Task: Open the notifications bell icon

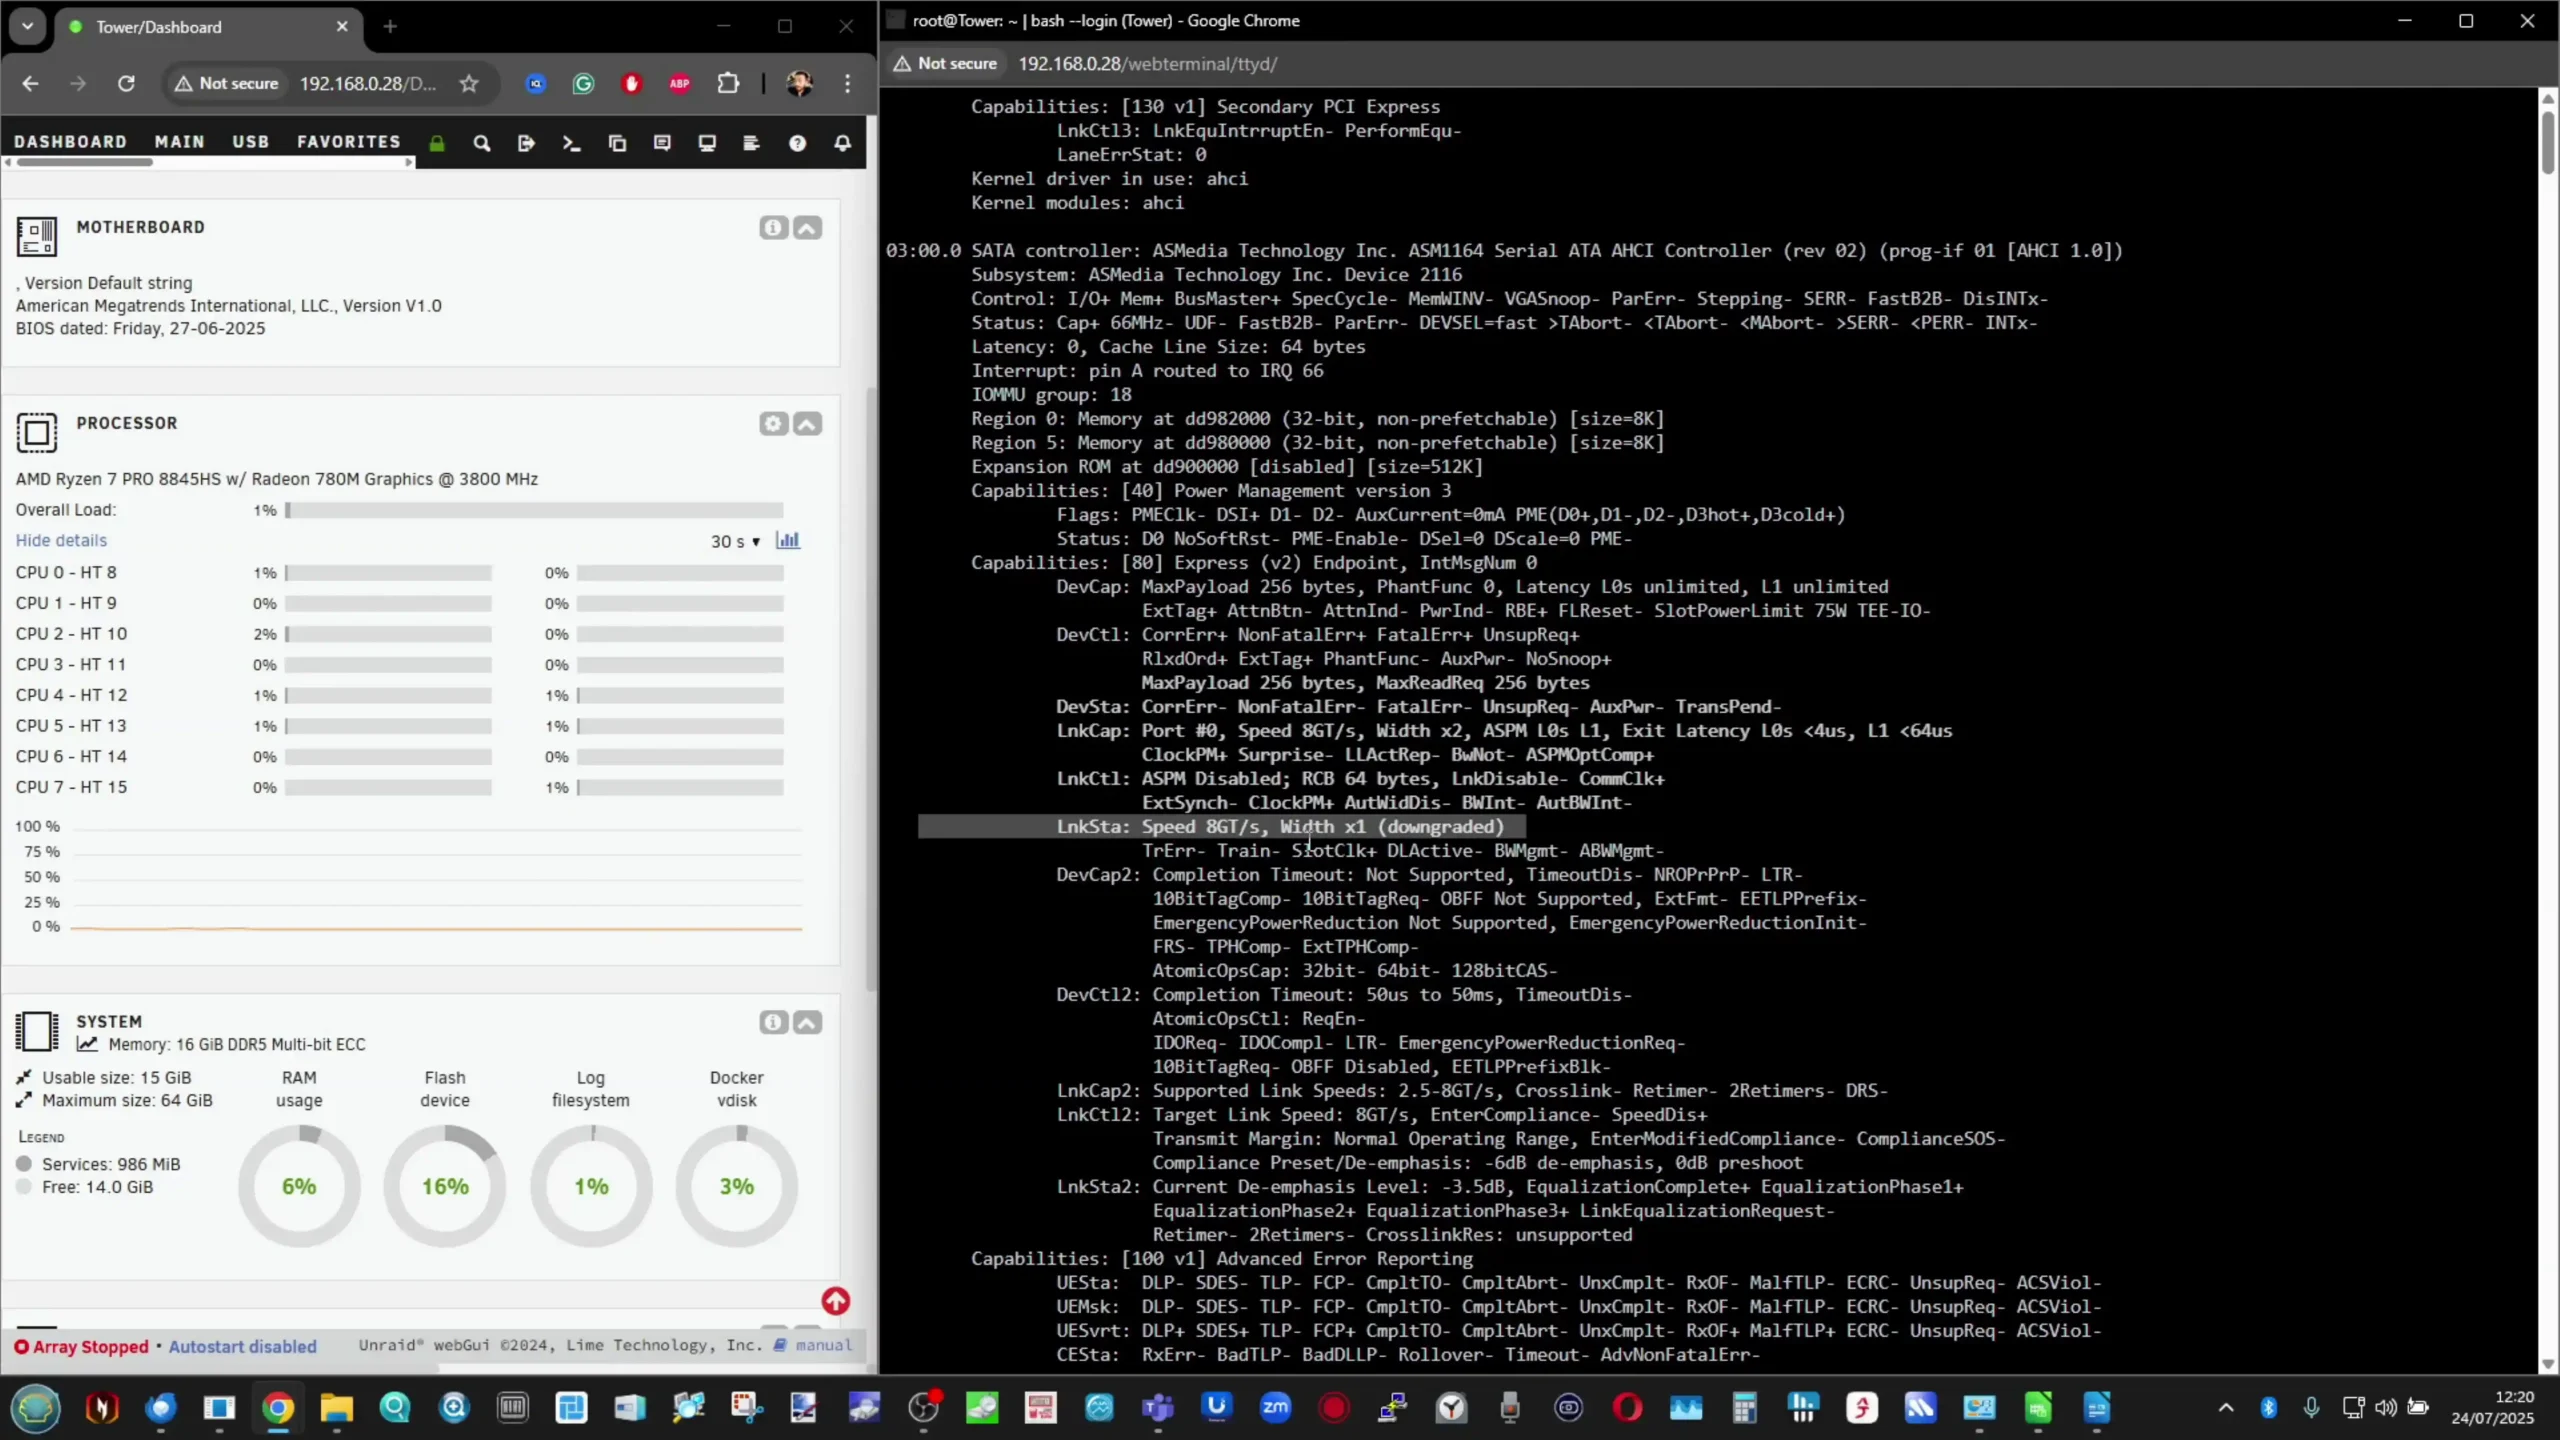Action: [843, 143]
